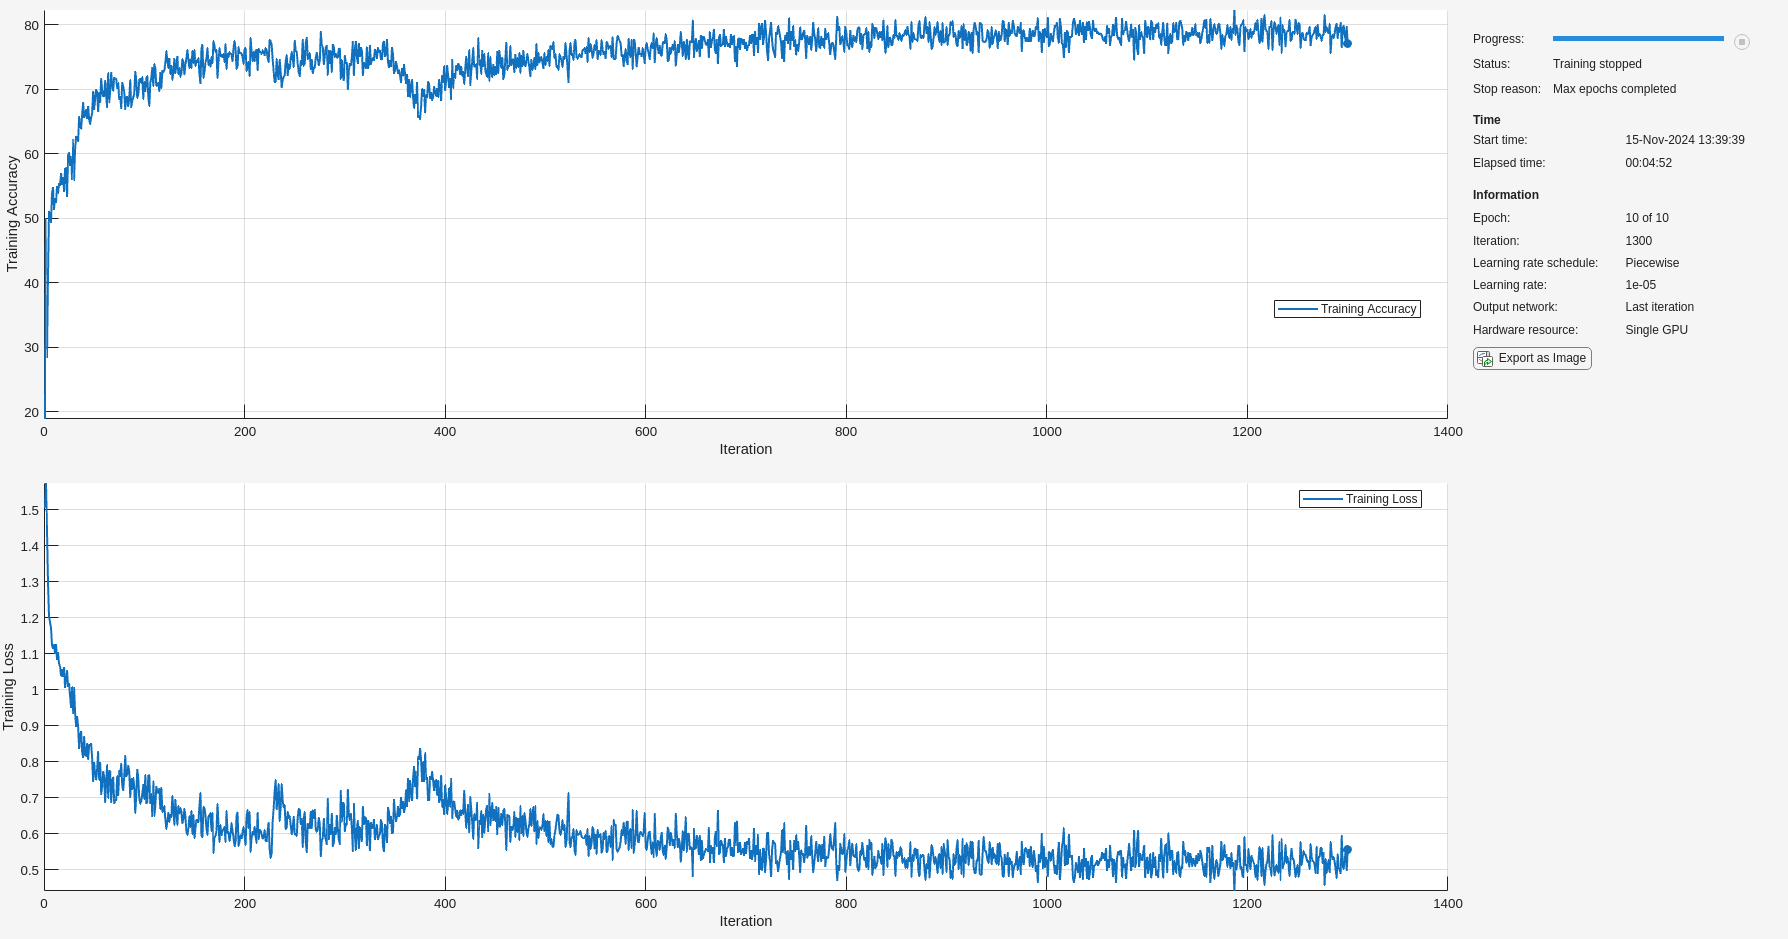Click the Information section heading
1788x939 pixels.
click(x=1505, y=195)
